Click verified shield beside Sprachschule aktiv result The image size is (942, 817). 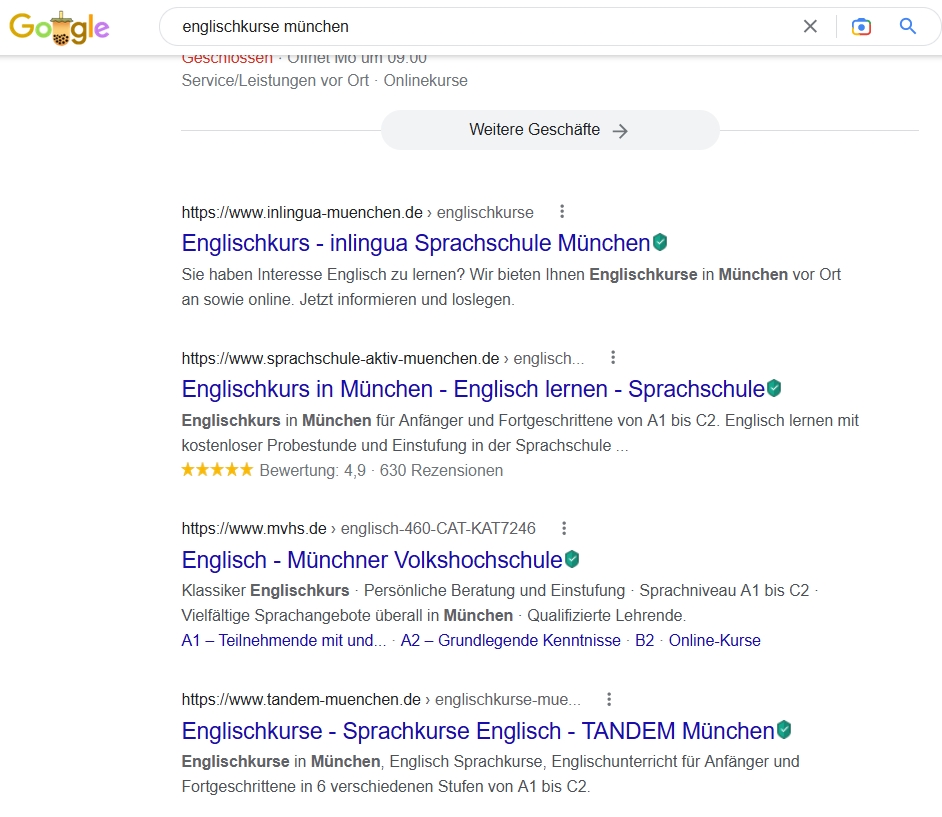pyautogui.click(x=774, y=388)
